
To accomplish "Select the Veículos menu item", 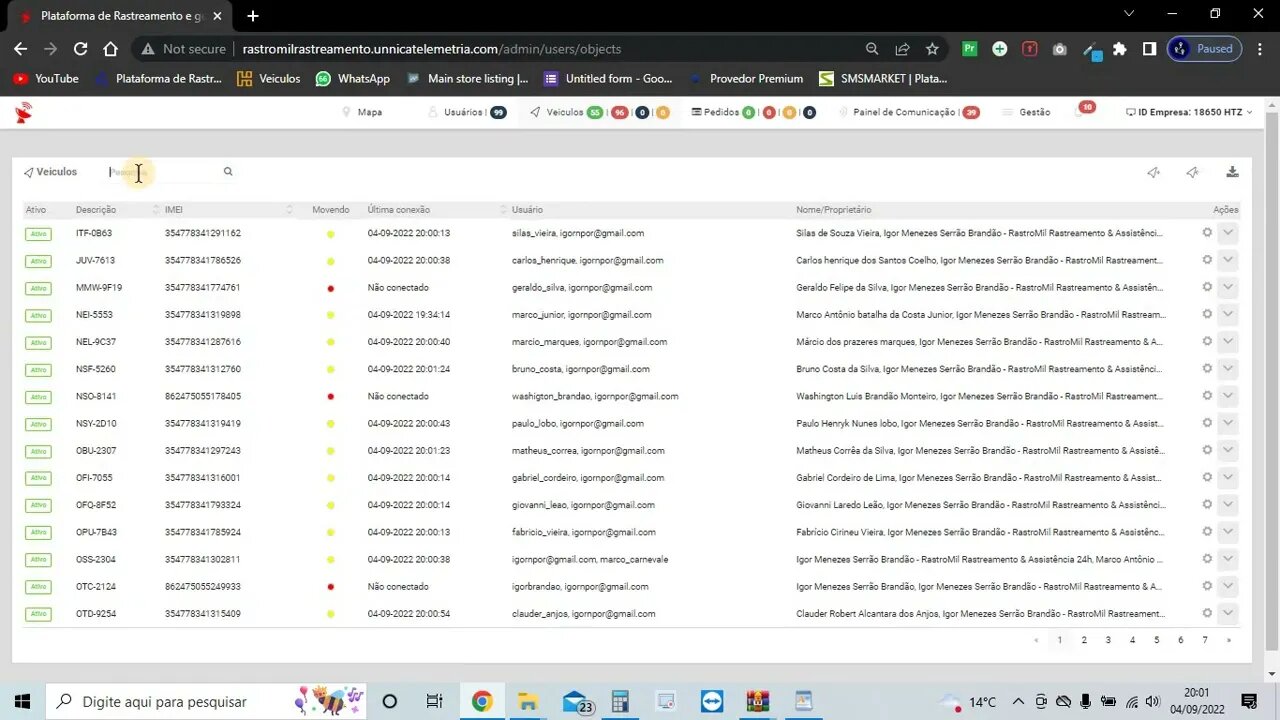I will click(x=600, y=112).
